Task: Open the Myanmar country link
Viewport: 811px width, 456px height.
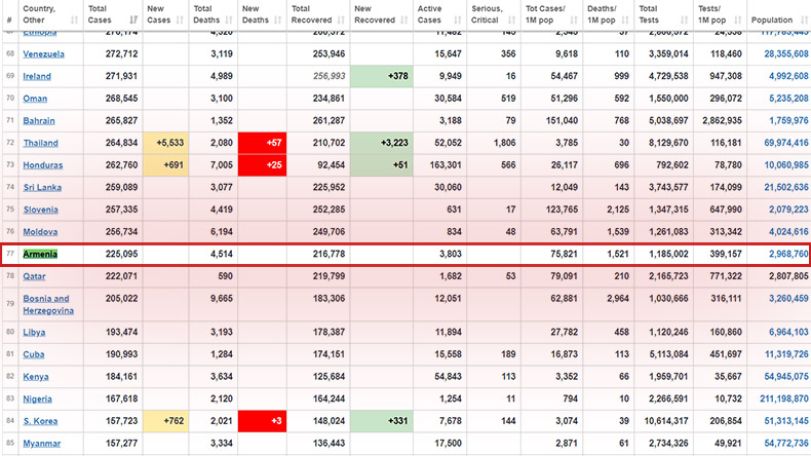Action: pos(42,443)
